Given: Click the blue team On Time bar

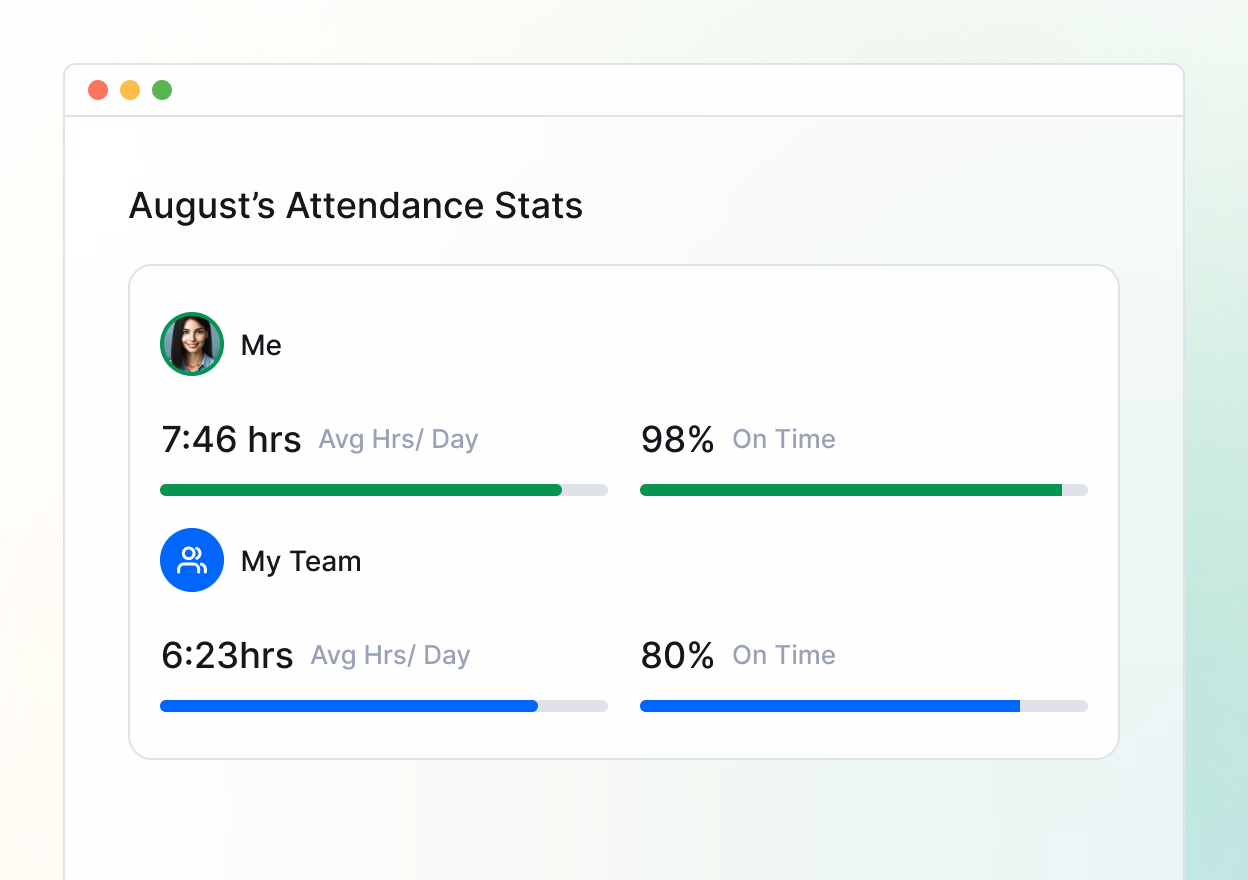Looking at the screenshot, I should [x=830, y=706].
